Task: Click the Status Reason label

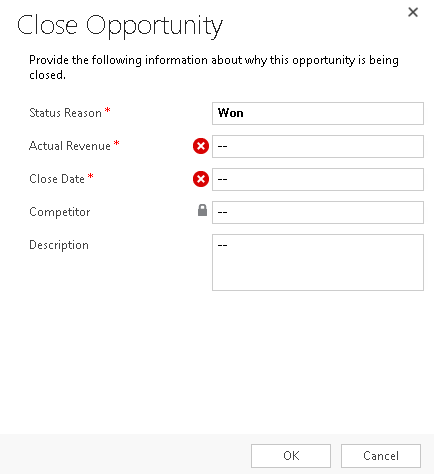Action: (x=65, y=113)
